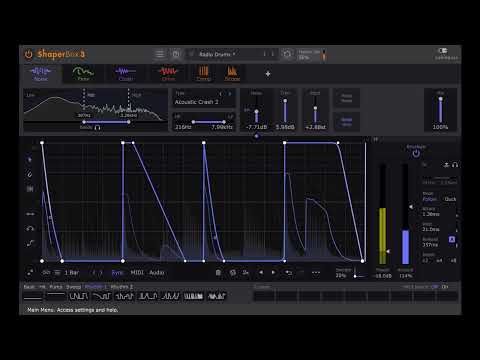Open the Radio Drums preset dropdown

(217, 54)
